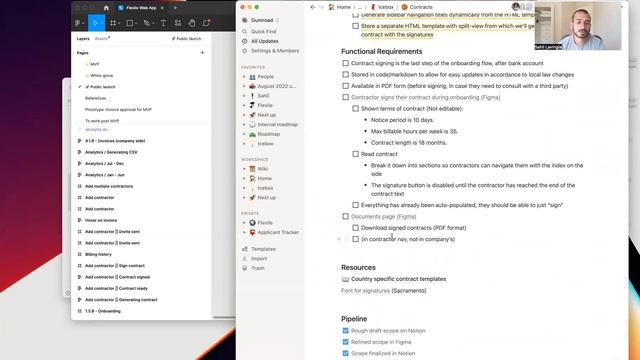This screenshot has height=360, width=640.
Task: Select the Text tool in Figma
Action: pos(163,23)
